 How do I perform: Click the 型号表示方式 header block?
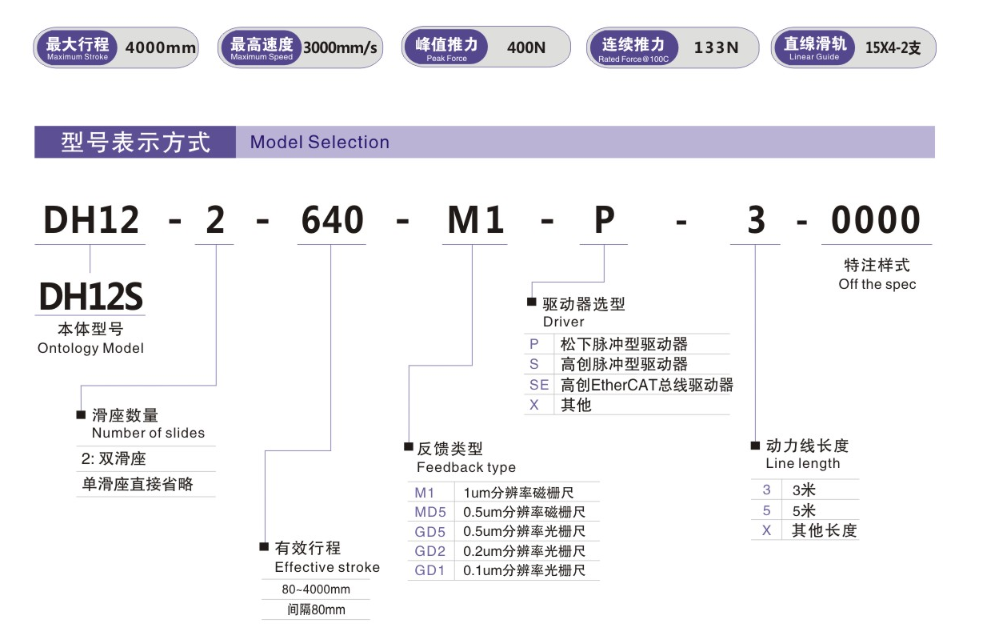tap(135, 142)
